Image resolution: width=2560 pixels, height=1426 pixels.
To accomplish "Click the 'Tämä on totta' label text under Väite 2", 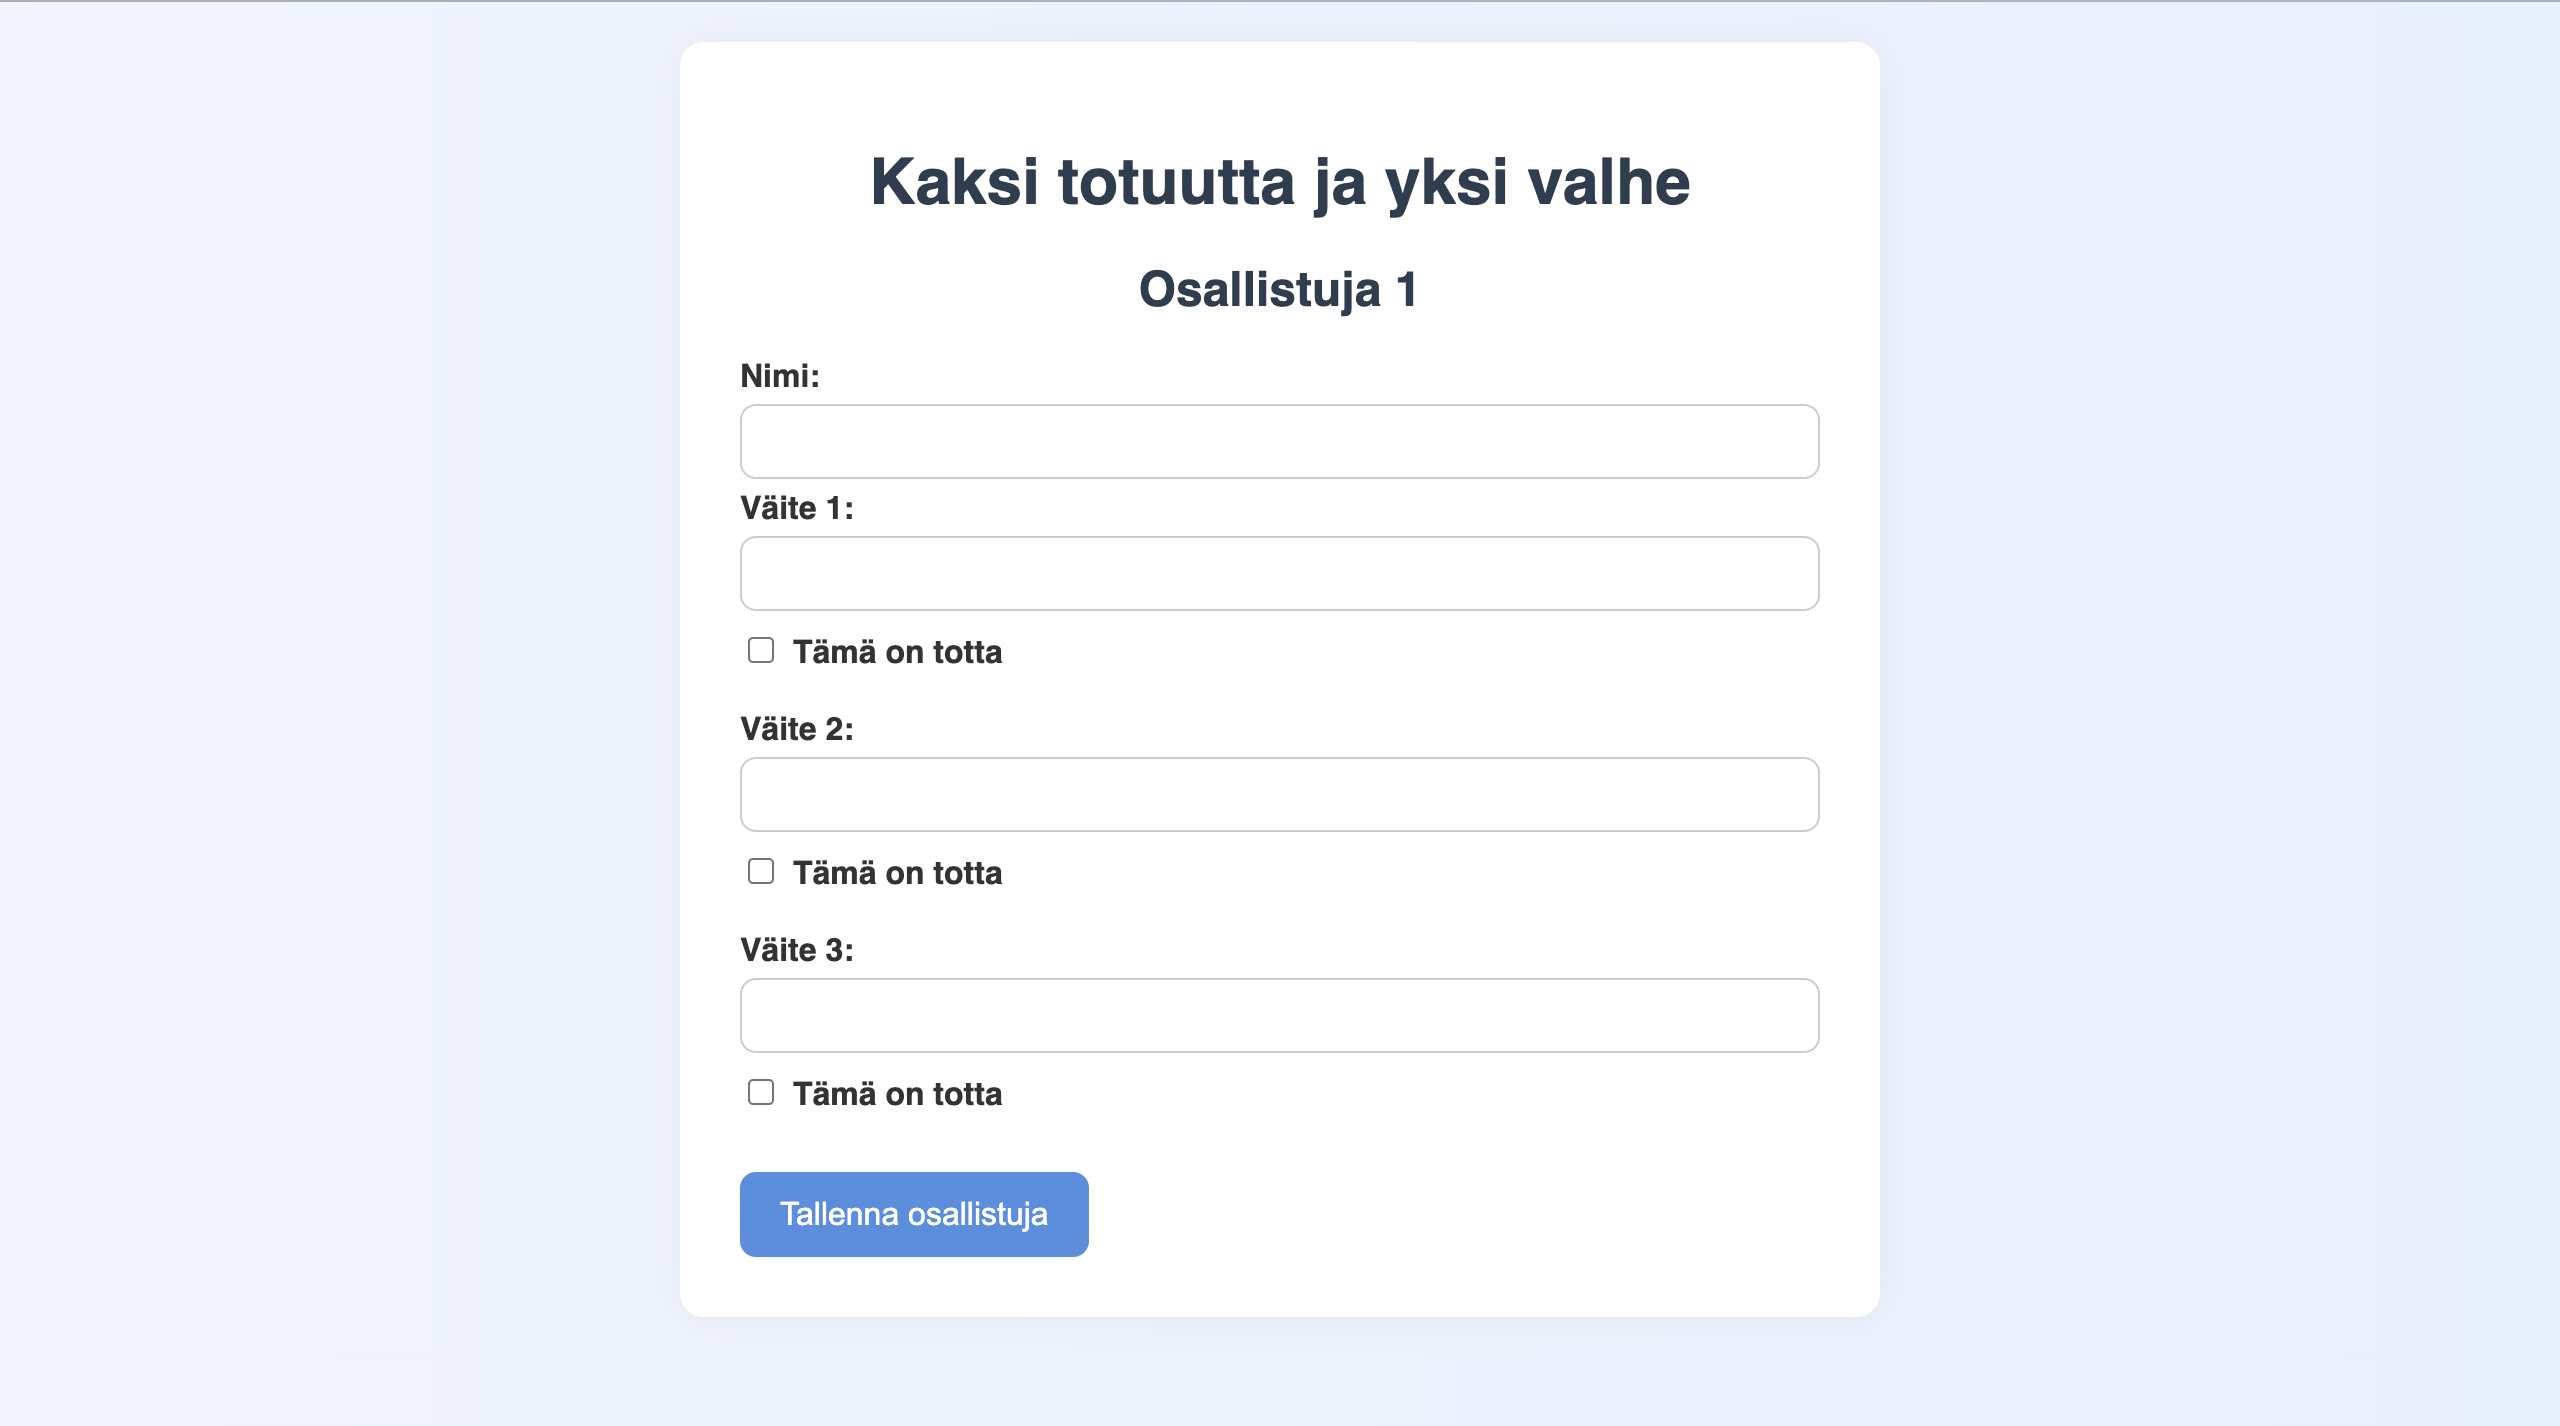I will pos(897,873).
